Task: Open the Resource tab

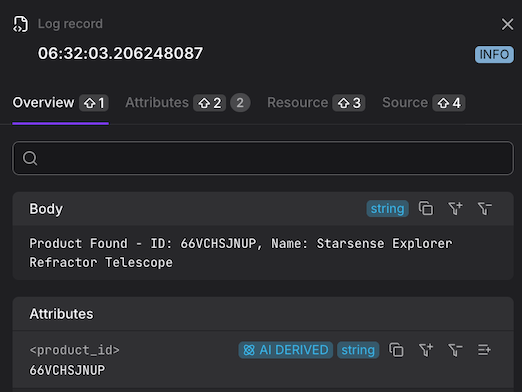Action: pyautogui.click(x=316, y=103)
